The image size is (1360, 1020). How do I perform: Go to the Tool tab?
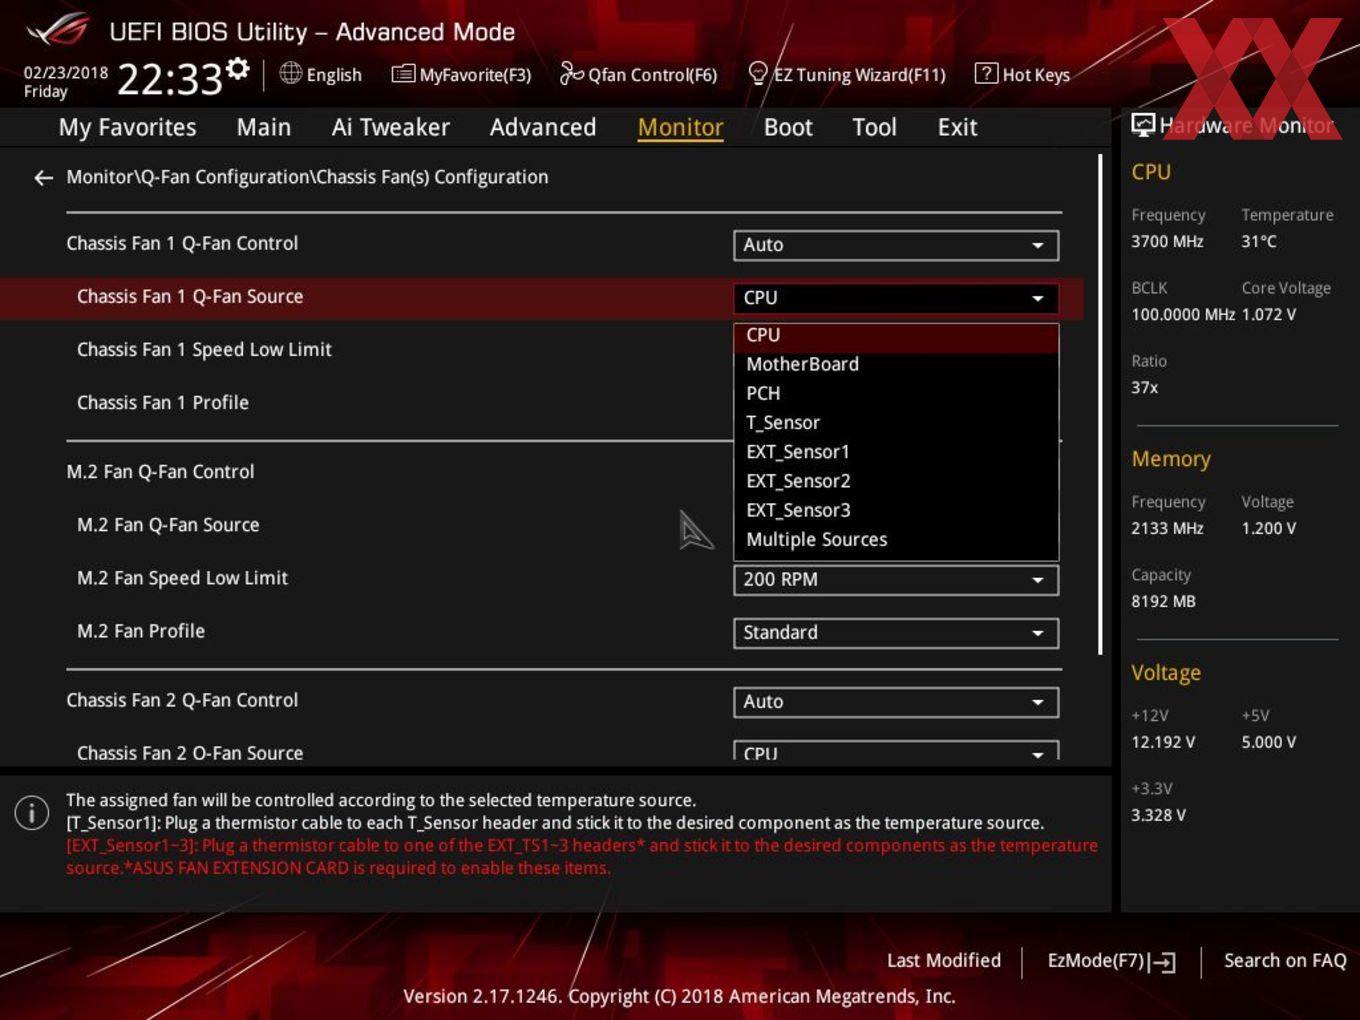click(874, 127)
